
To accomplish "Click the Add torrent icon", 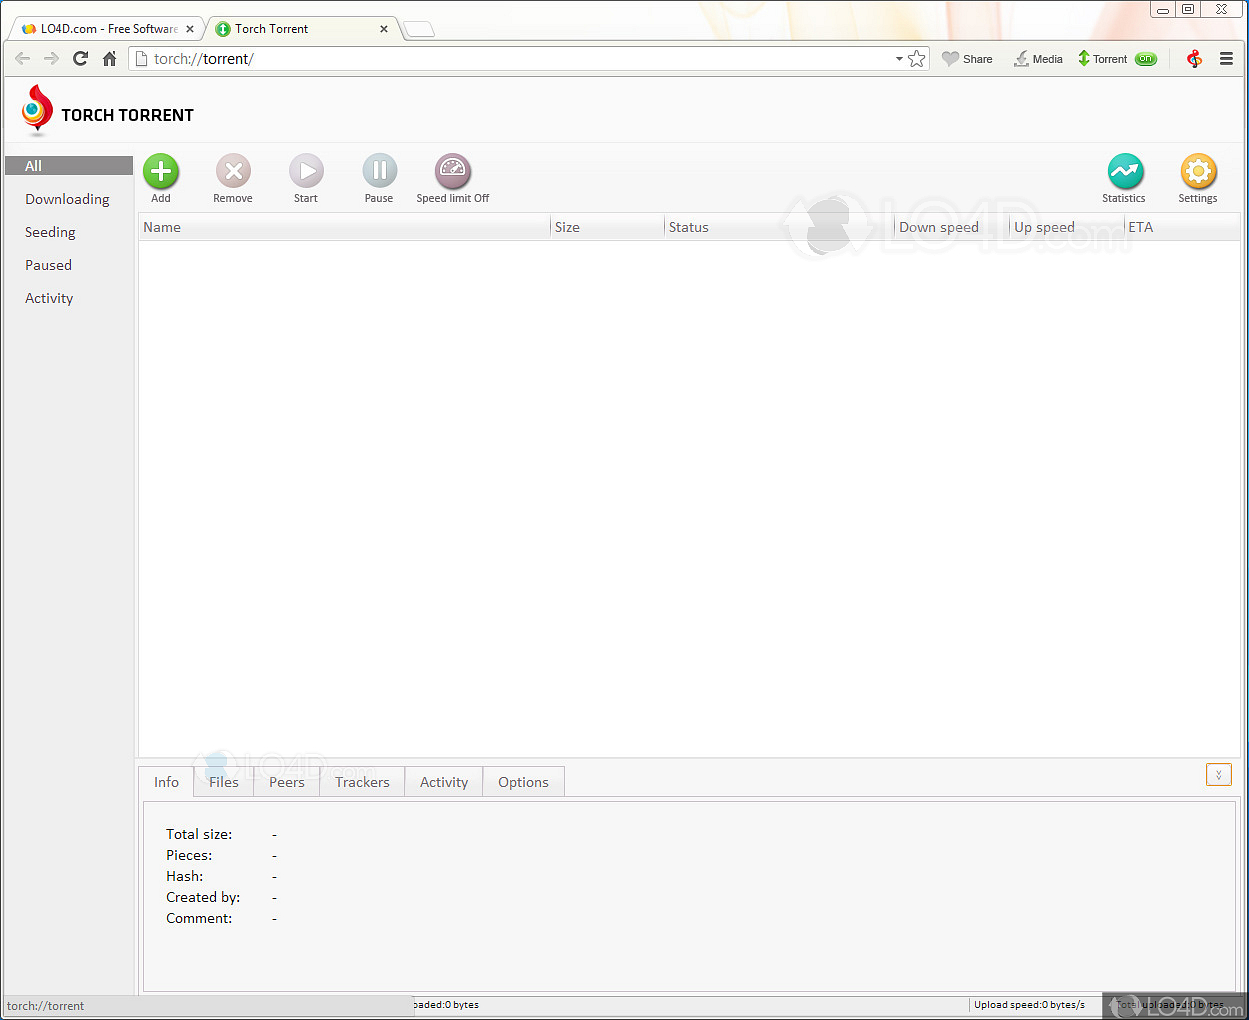I will click(x=161, y=171).
